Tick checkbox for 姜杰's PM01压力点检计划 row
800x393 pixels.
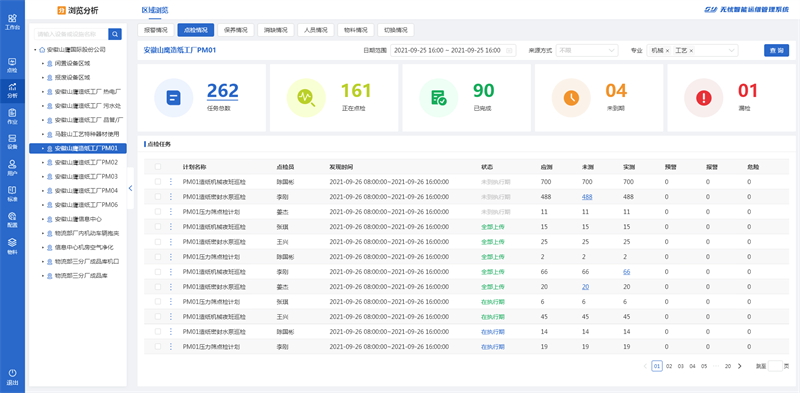(158, 211)
